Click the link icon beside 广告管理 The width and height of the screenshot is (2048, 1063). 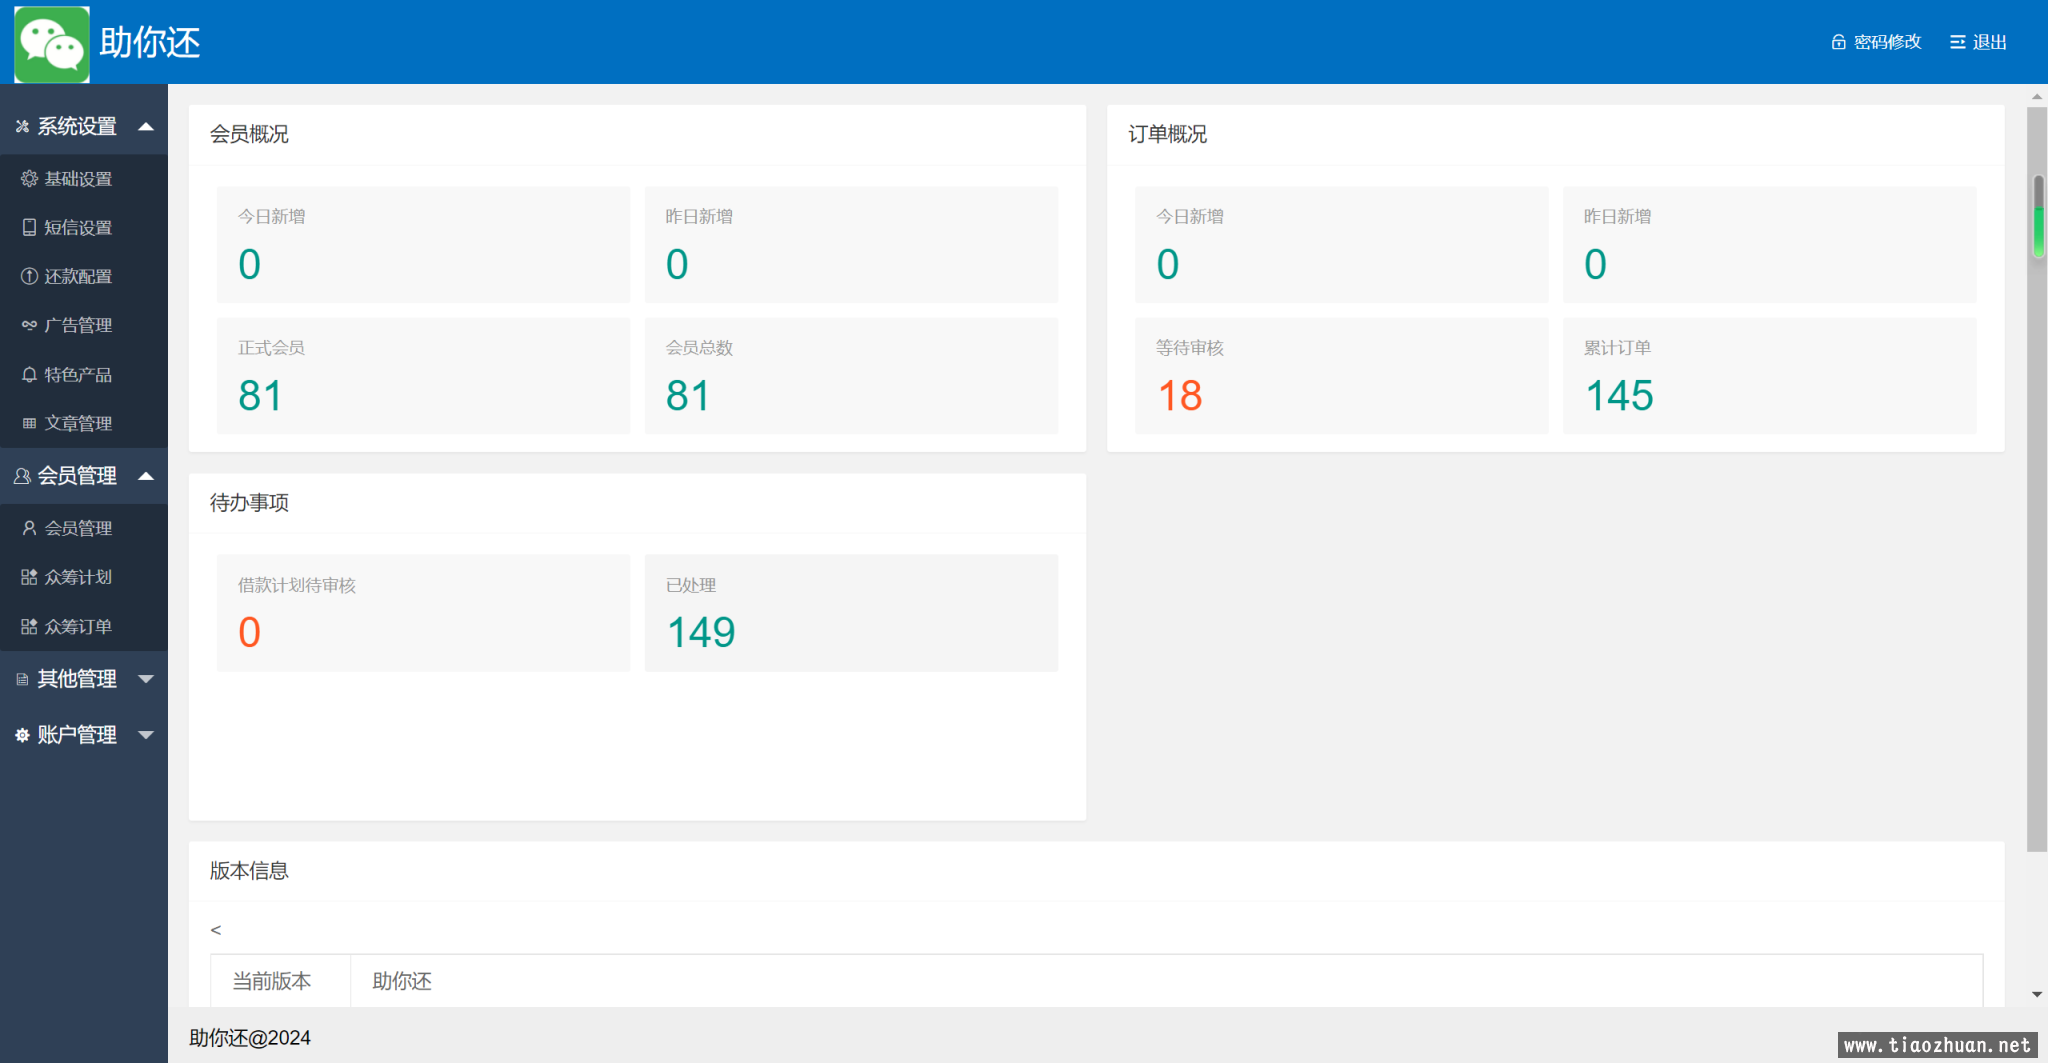(29, 325)
